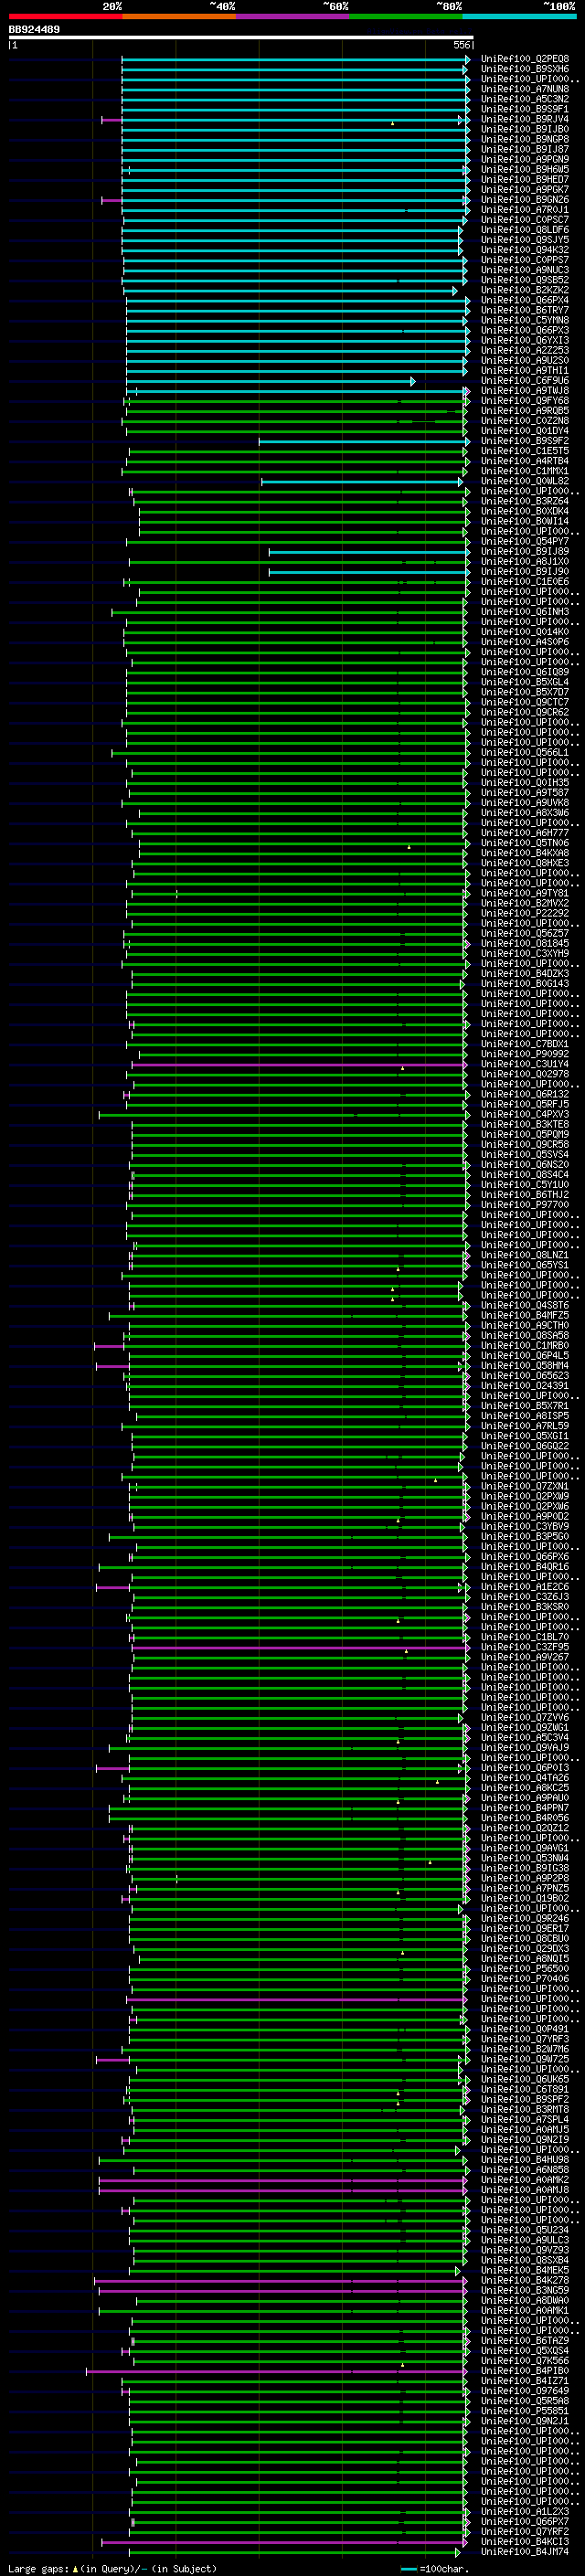The image size is (585, 2576).
Task: Select label UniRef100_O24391
Action: coord(525,1386)
